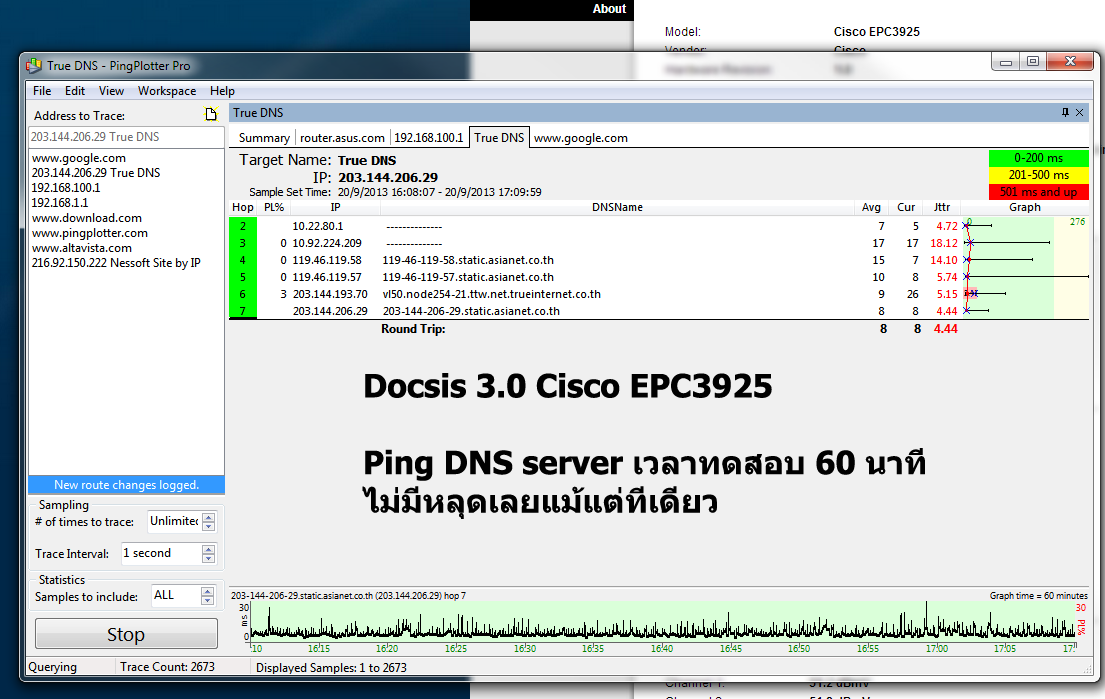Select 192.168.100.1 in the address list
This screenshot has height=699, width=1105.
(66, 187)
